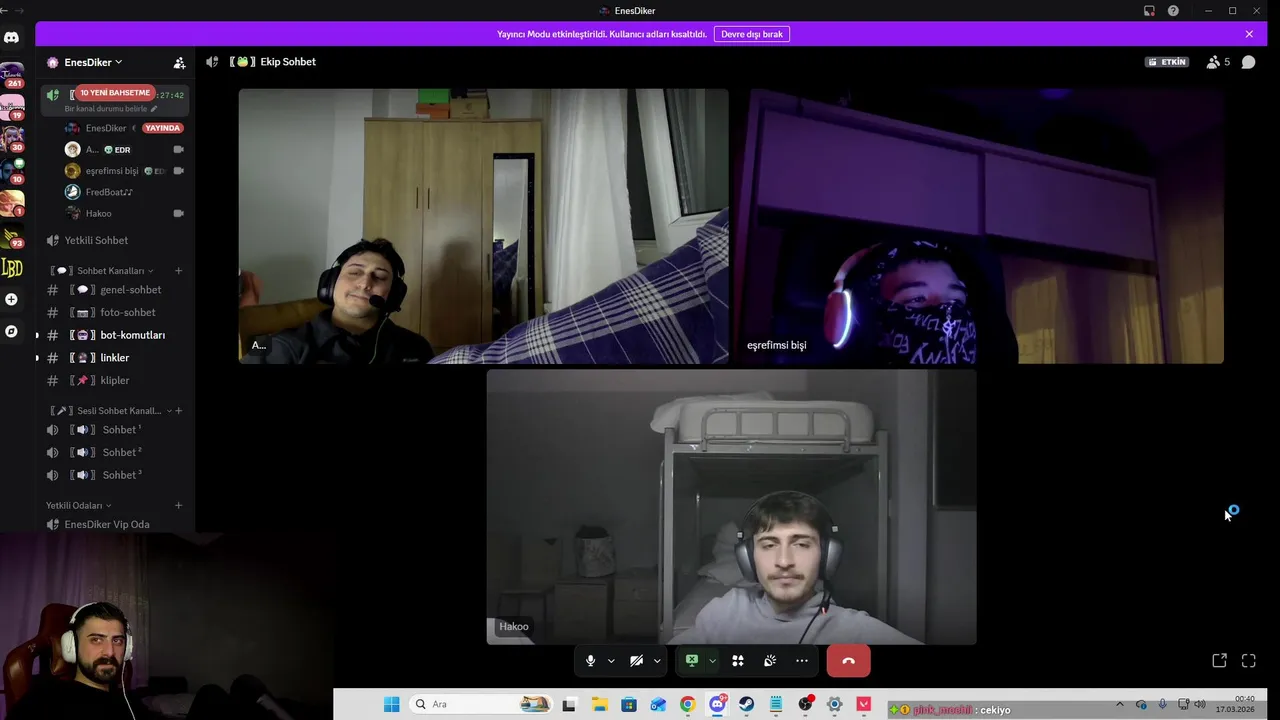The image size is (1280, 720).
Task: Focus Hakoo's video tile
Action: tap(731, 507)
